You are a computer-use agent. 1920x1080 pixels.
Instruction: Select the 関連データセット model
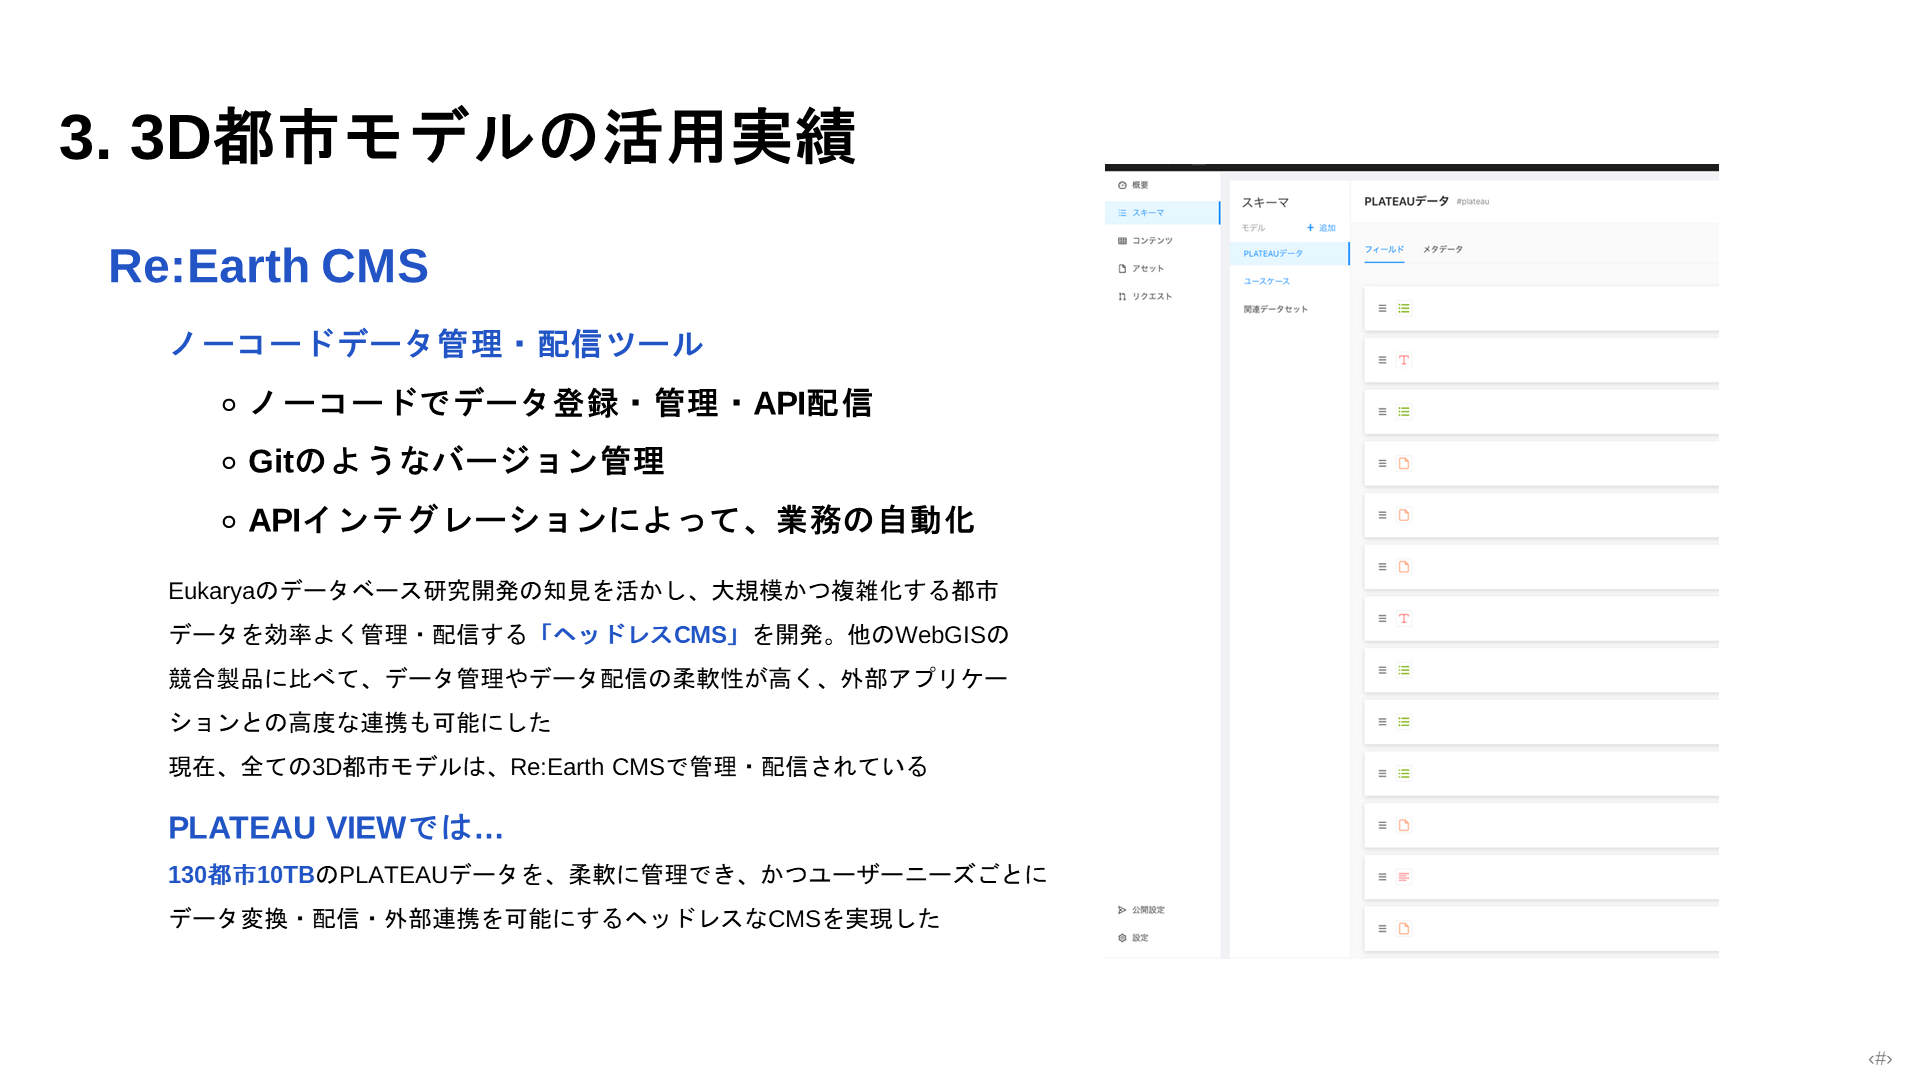[x=1275, y=310]
